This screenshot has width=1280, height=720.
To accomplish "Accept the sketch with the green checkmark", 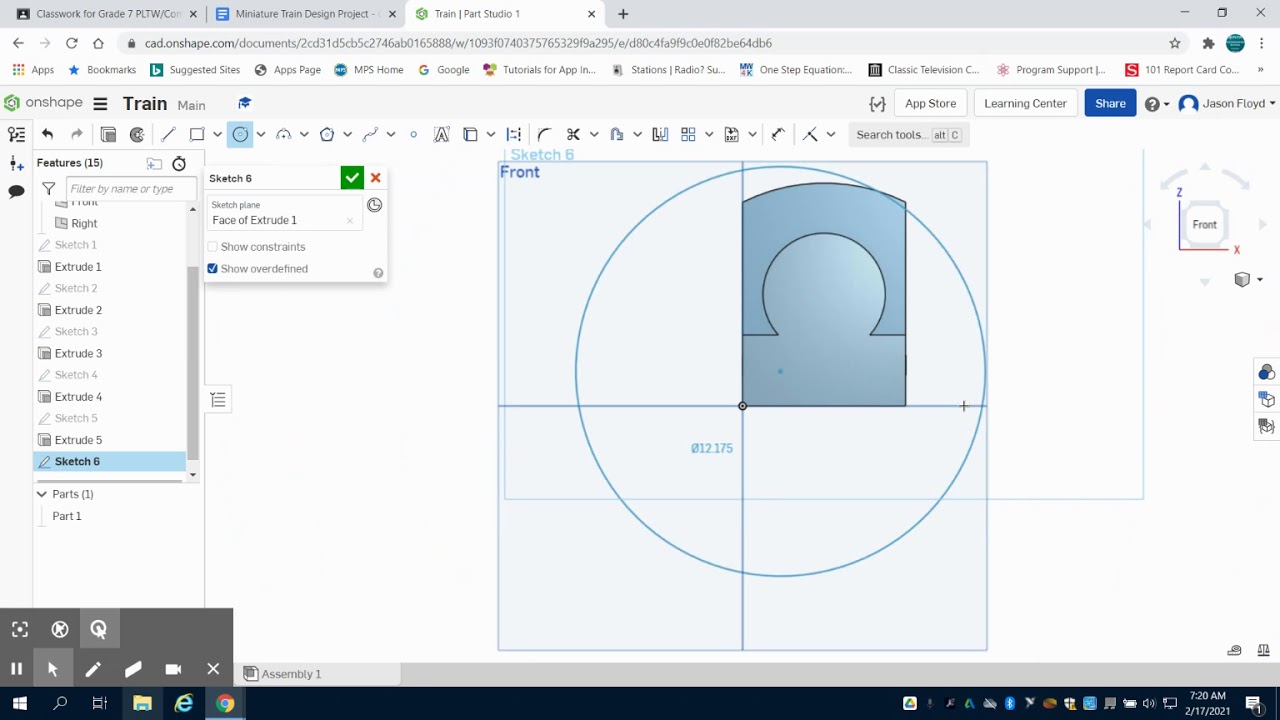I will 352,178.
